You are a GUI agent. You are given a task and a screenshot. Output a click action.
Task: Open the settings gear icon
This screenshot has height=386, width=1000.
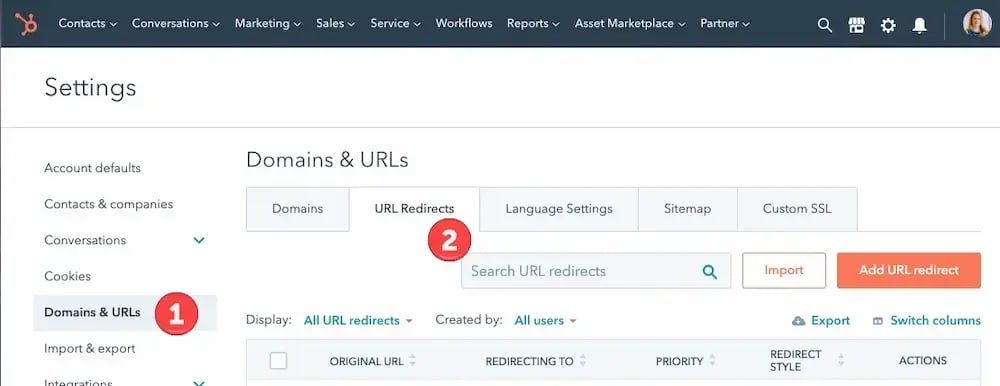point(888,25)
